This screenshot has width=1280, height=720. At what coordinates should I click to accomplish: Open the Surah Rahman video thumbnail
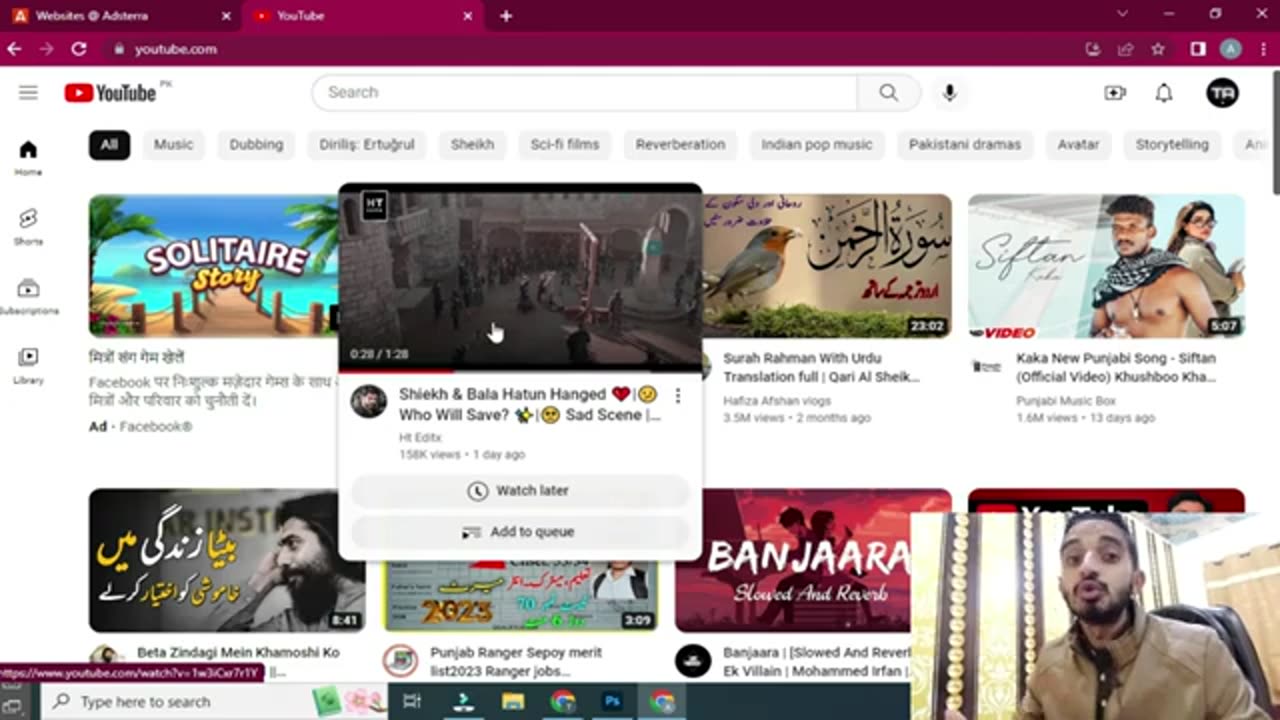pos(827,266)
